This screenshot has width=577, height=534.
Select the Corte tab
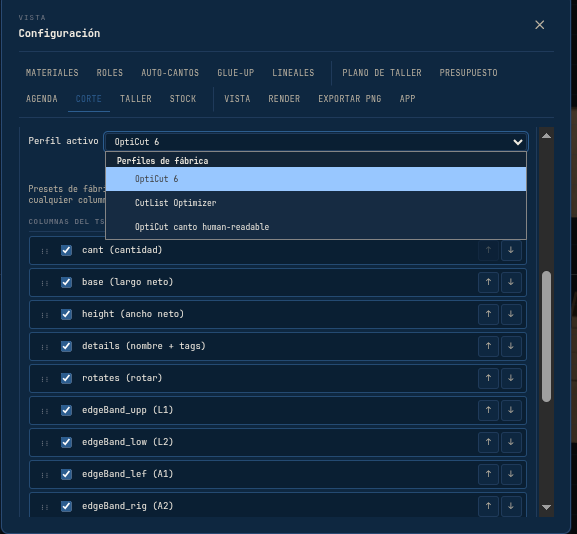[x=89, y=99]
